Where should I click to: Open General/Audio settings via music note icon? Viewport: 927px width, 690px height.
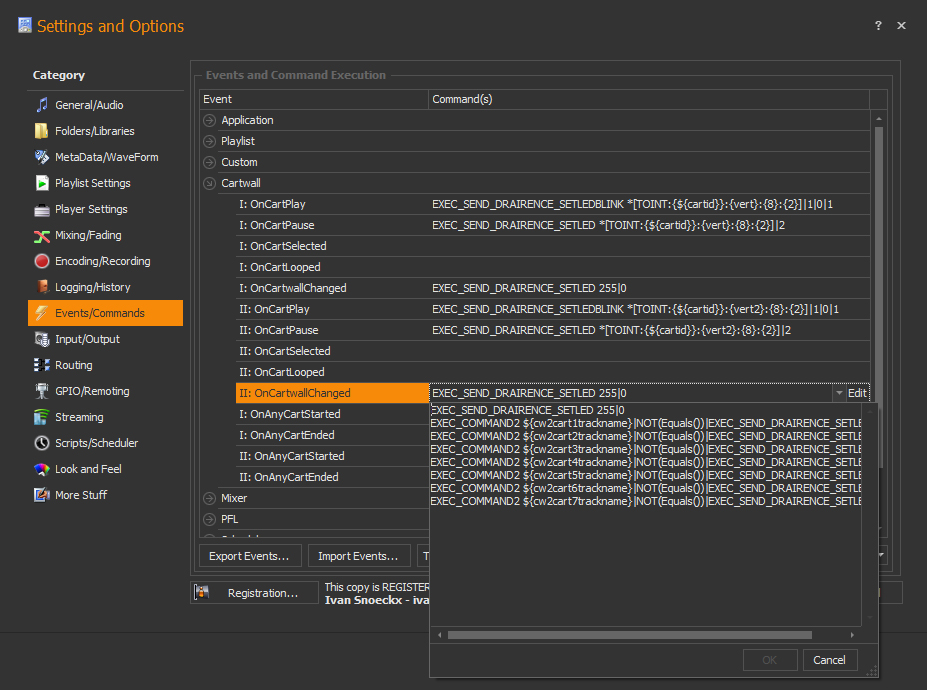[x=41, y=105]
